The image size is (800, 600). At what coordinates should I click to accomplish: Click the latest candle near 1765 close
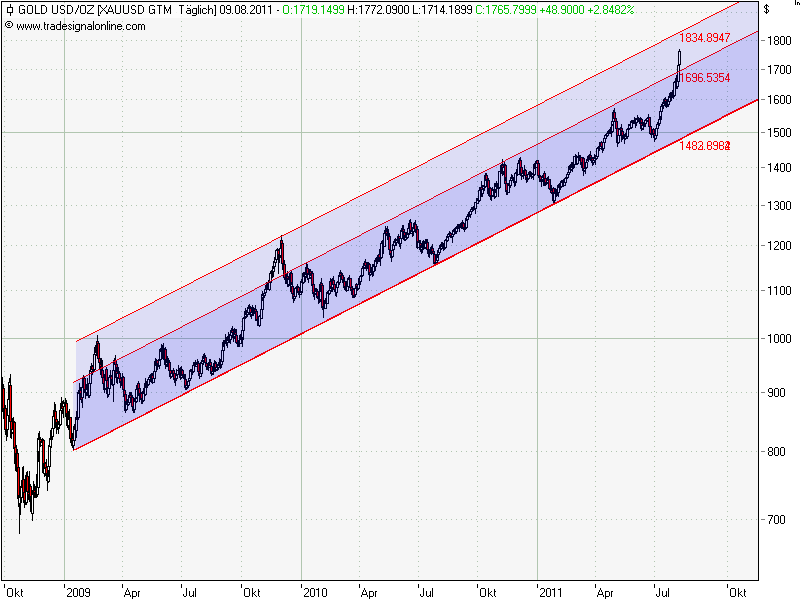tap(679, 58)
